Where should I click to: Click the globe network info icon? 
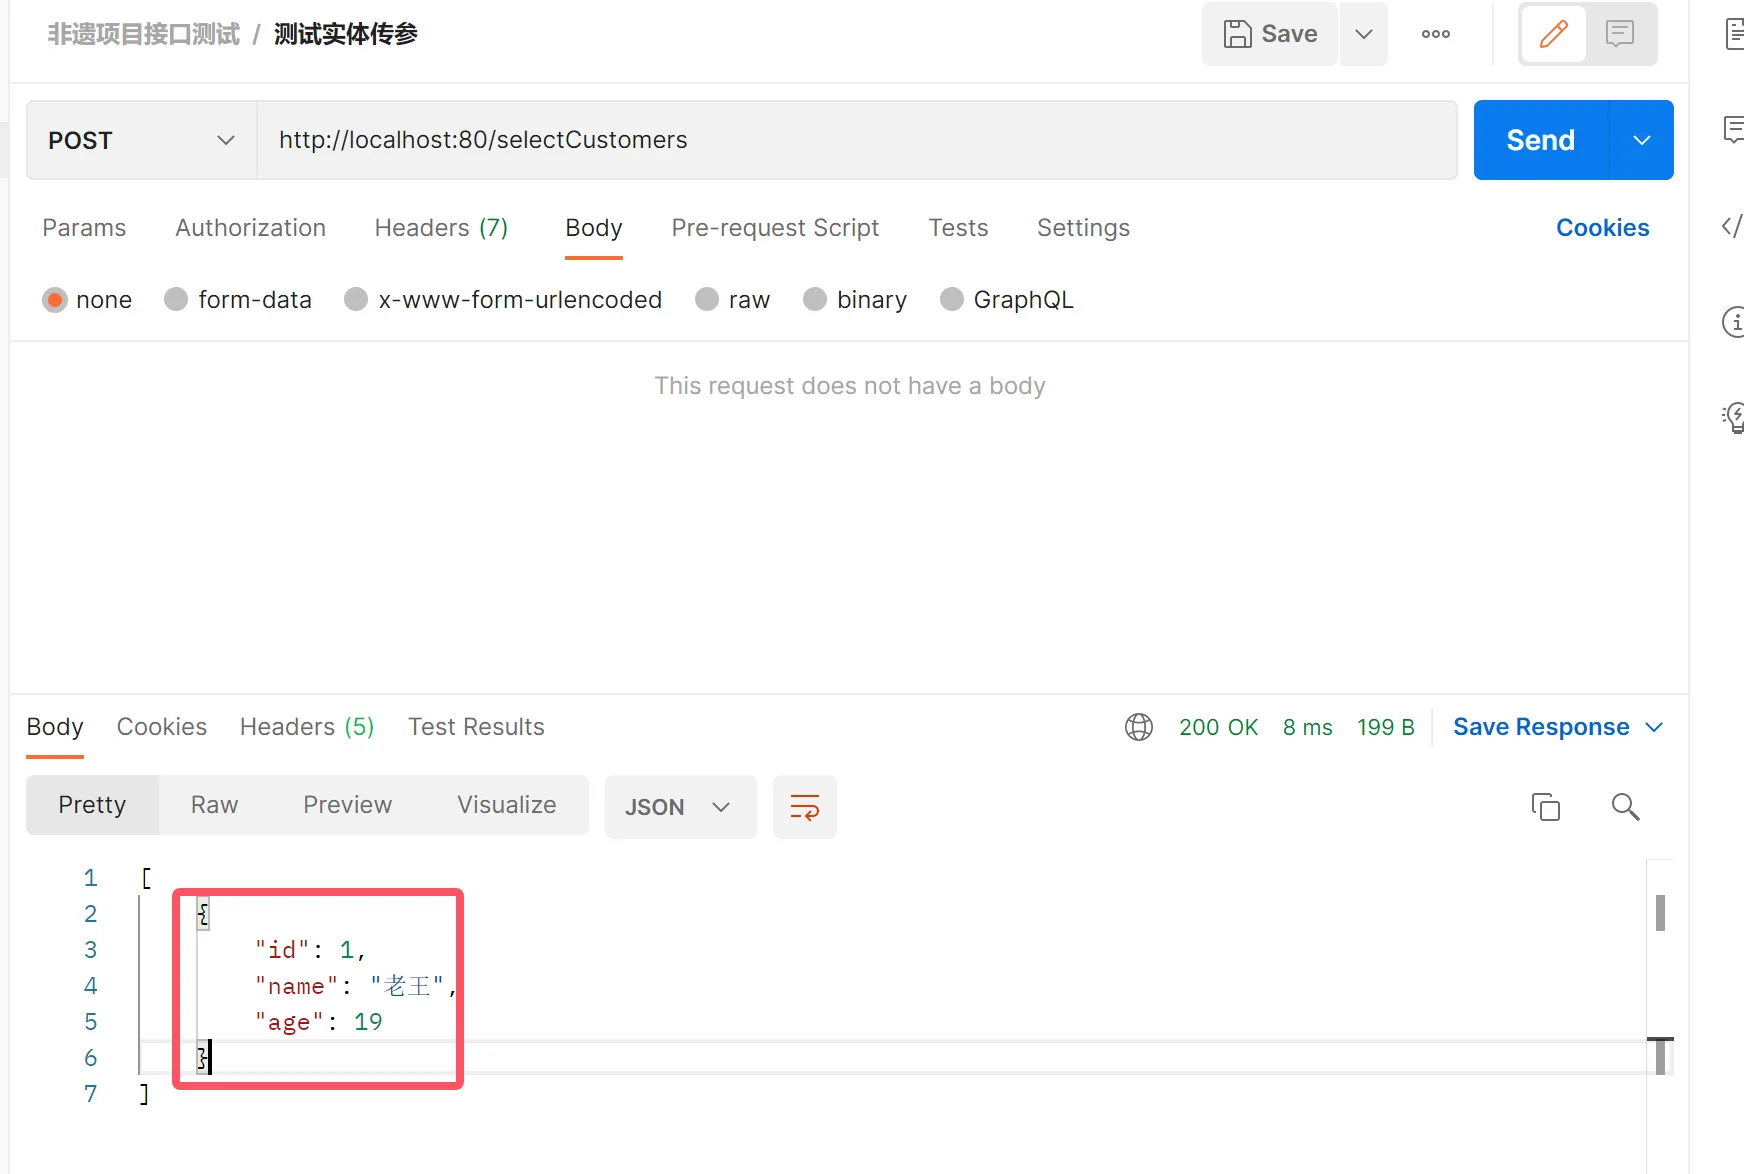point(1139,727)
